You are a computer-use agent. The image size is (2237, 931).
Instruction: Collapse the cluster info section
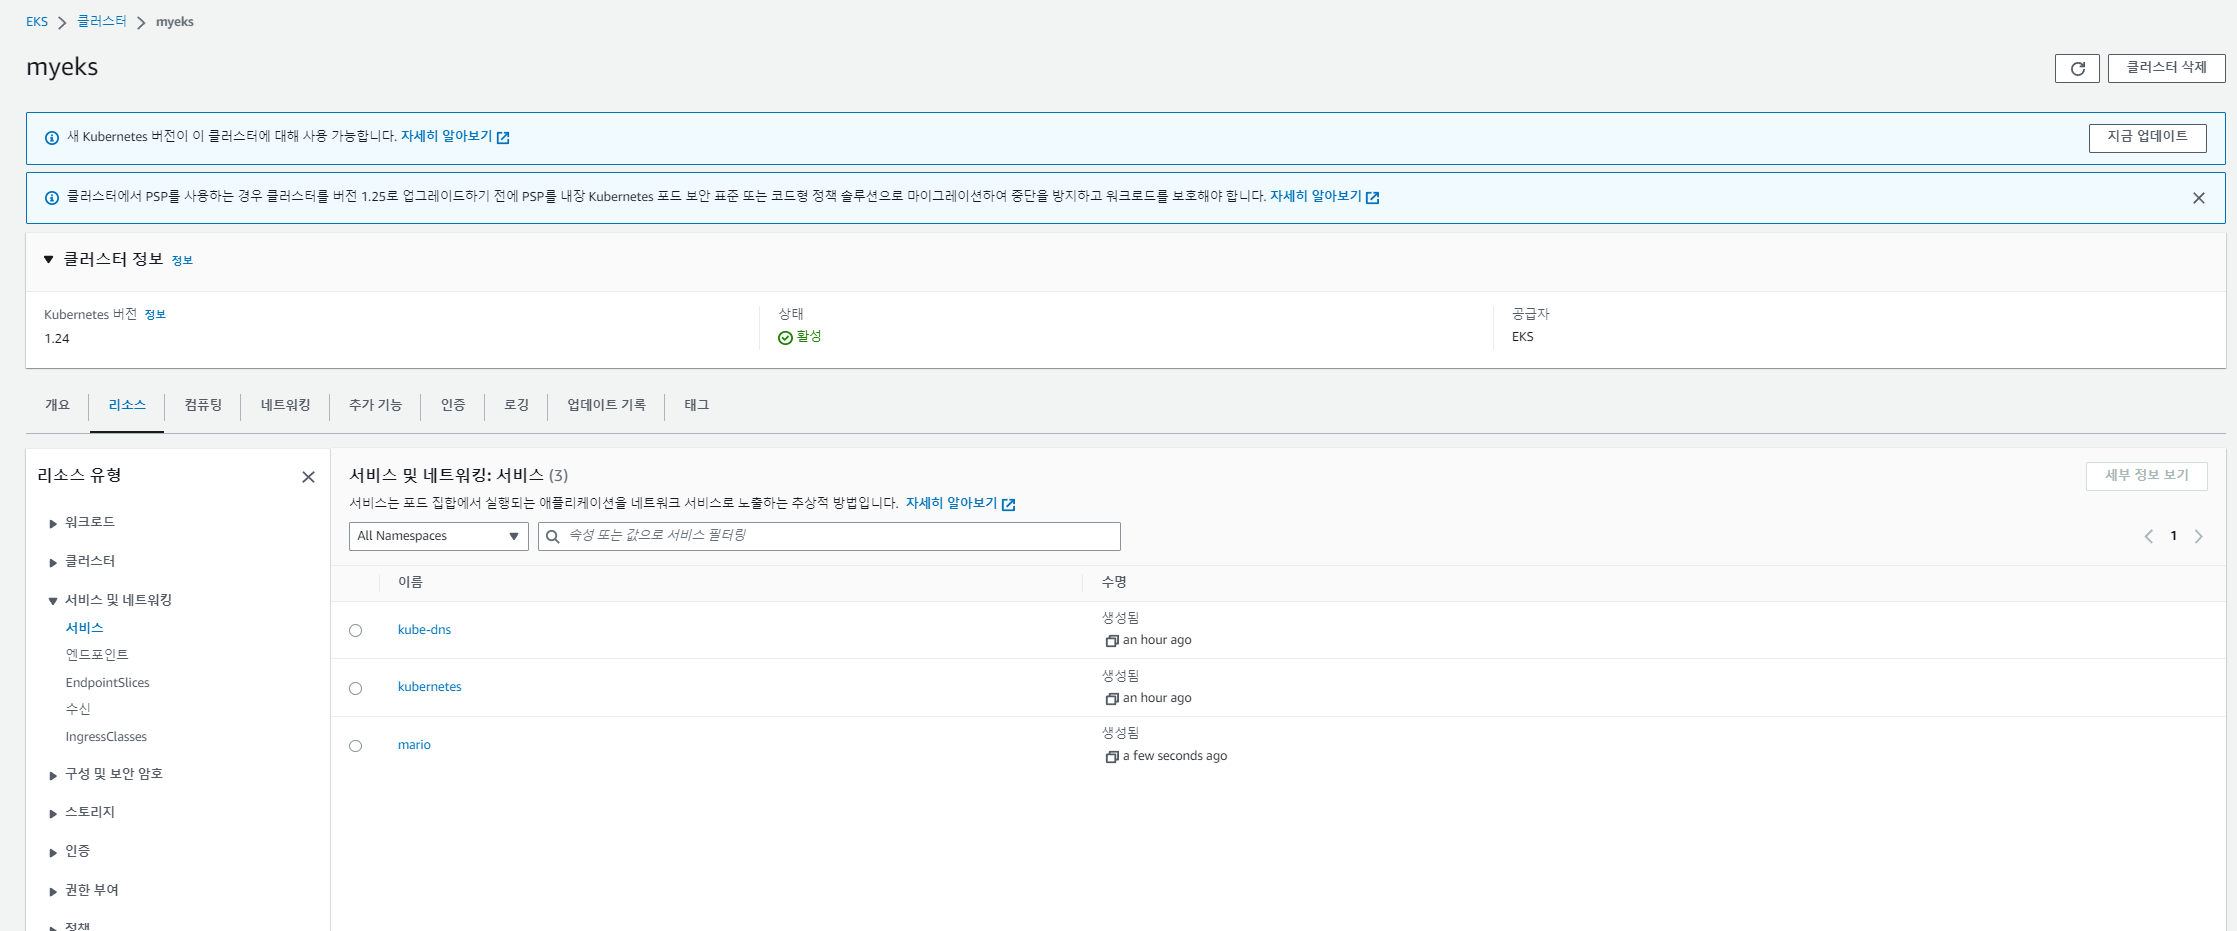[x=48, y=259]
